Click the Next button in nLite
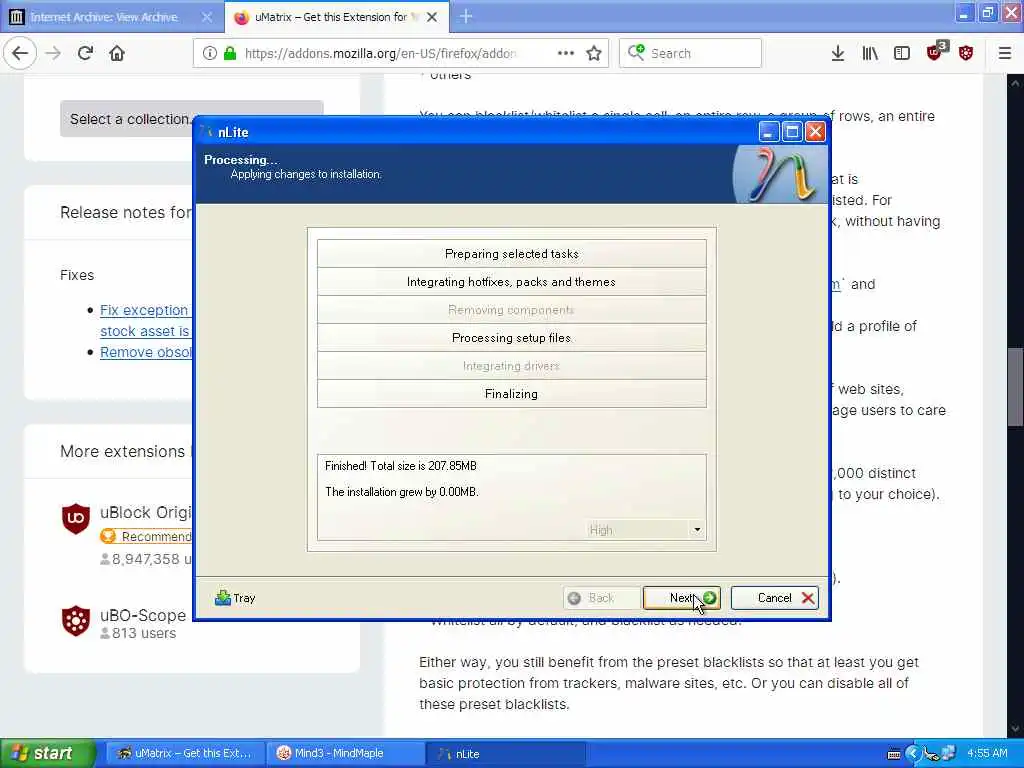 (682, 598)
